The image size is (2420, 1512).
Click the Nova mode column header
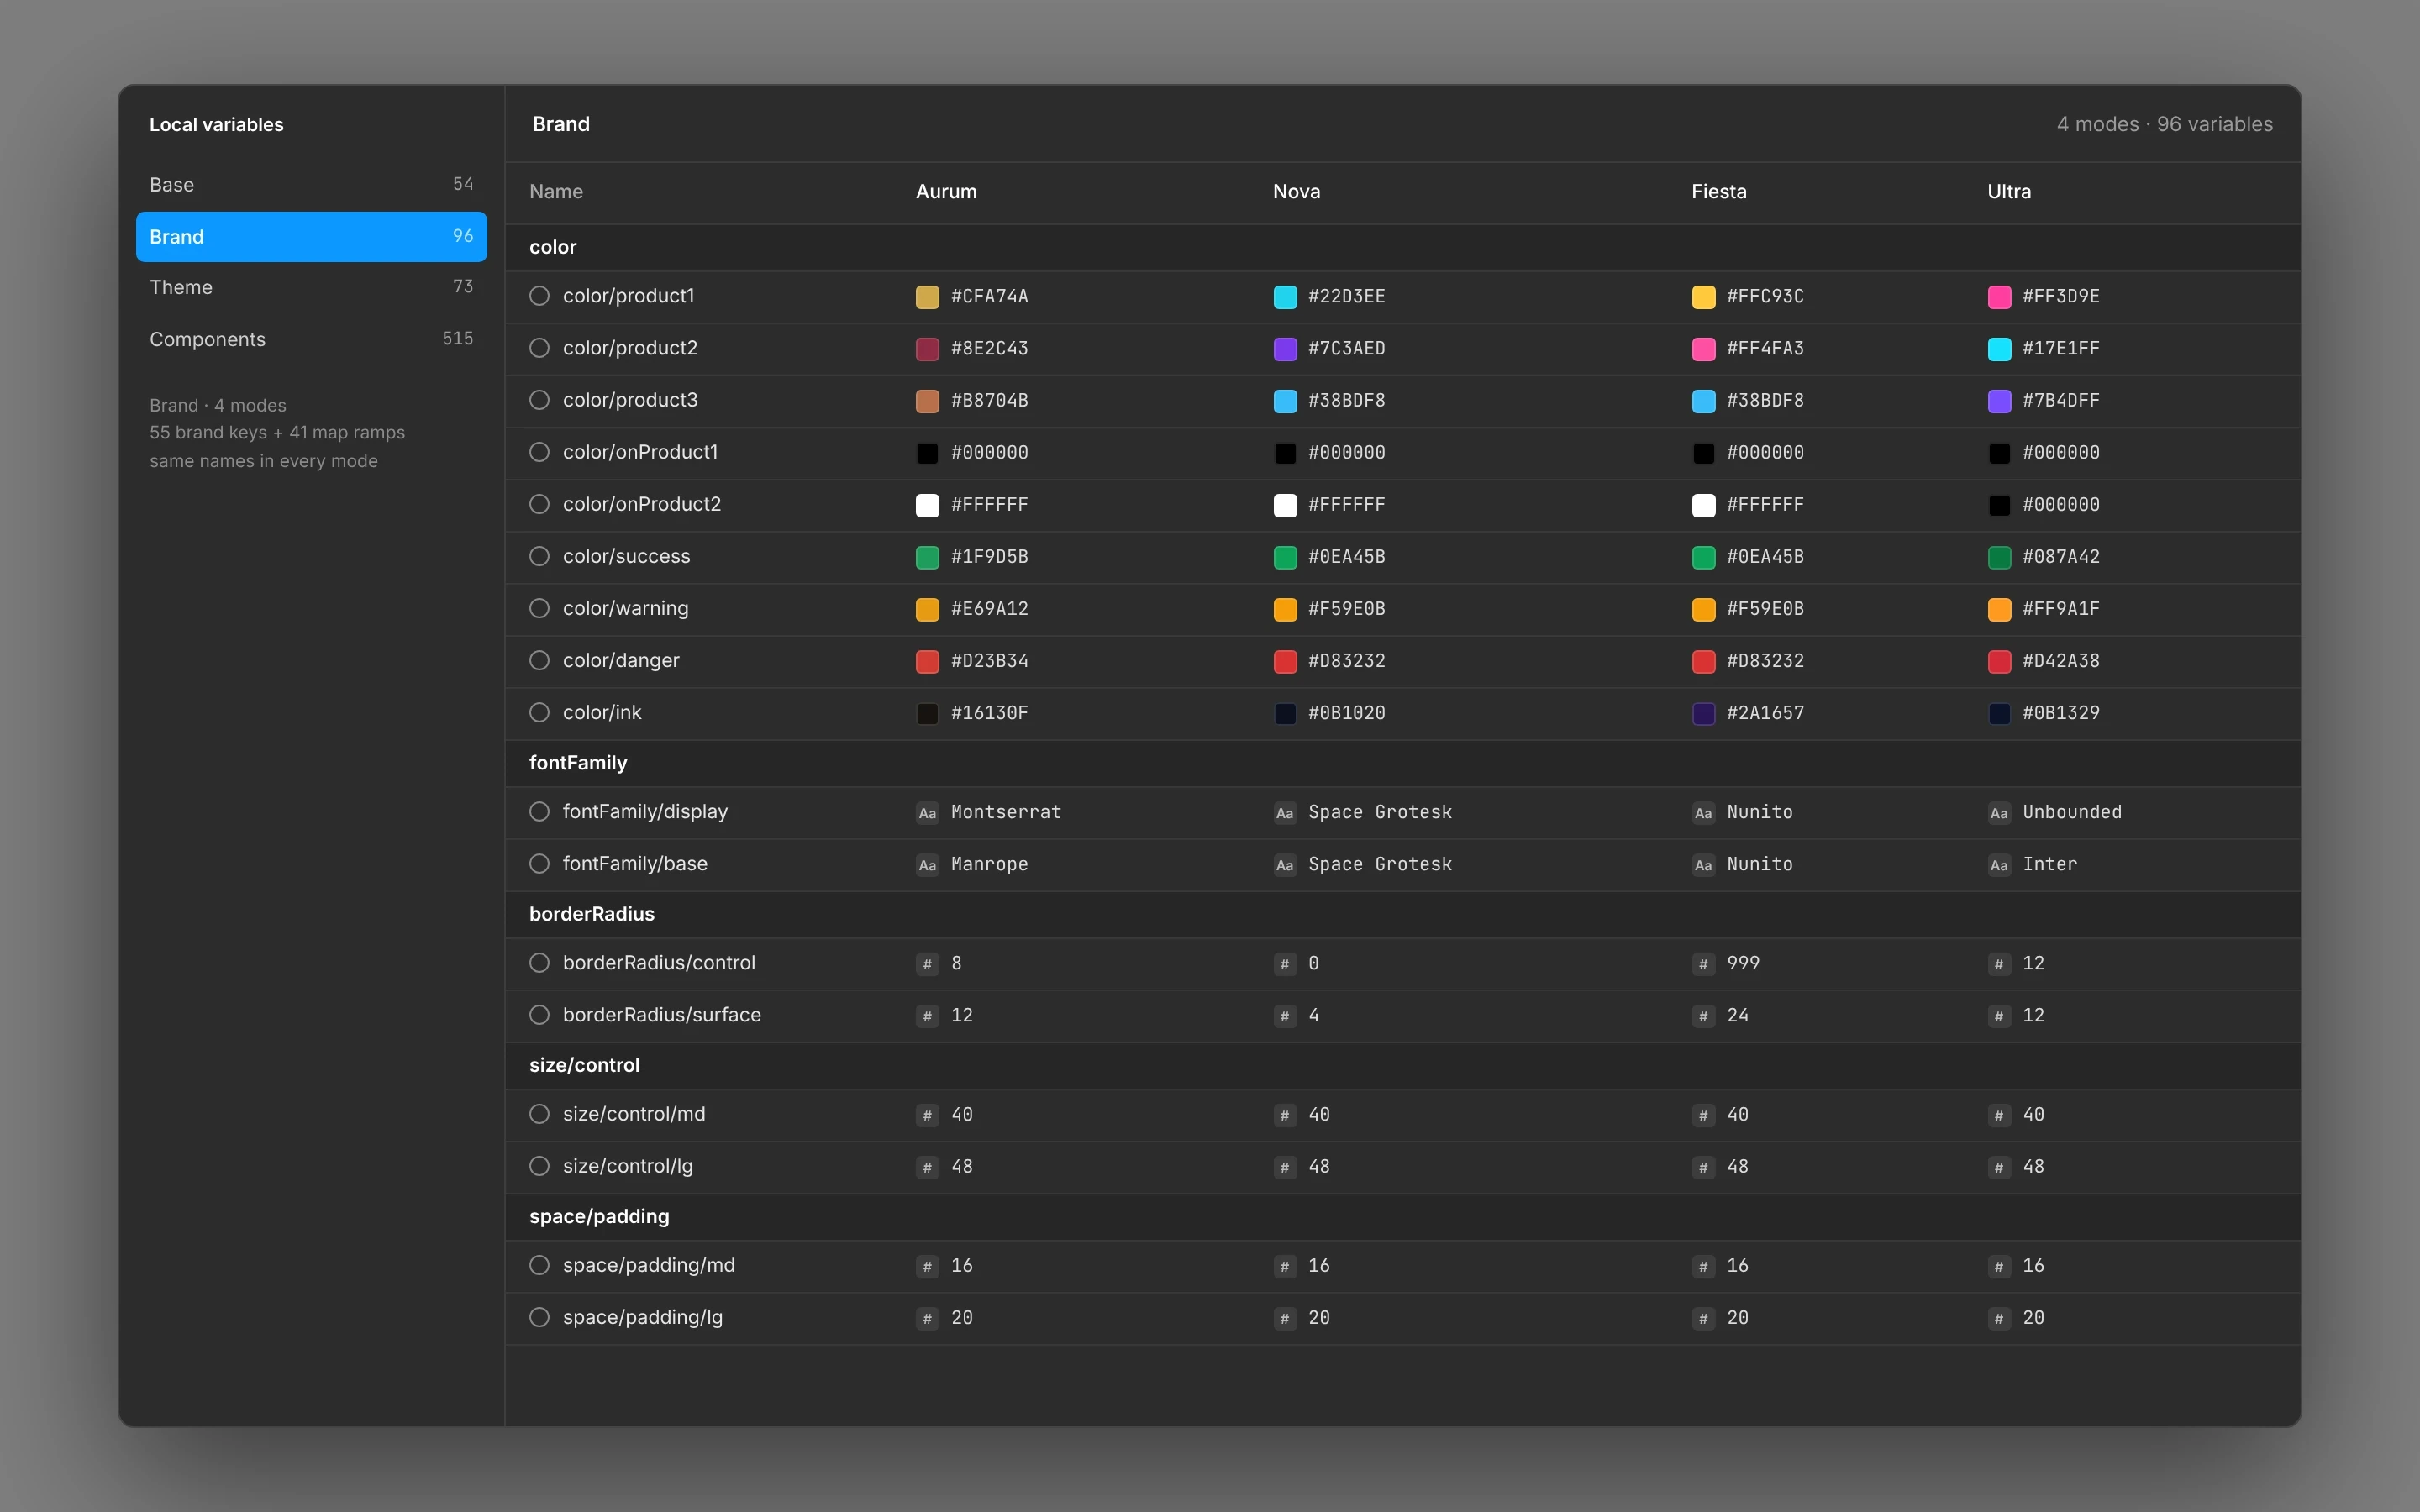1296,192
